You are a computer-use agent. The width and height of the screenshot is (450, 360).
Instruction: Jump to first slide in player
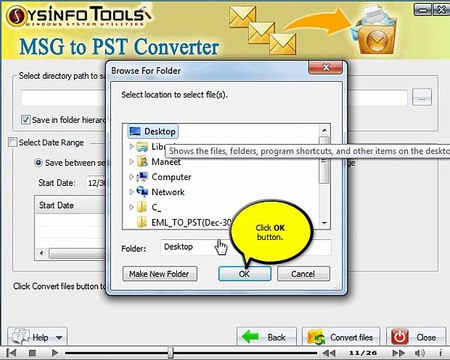(x=11, y=353)
